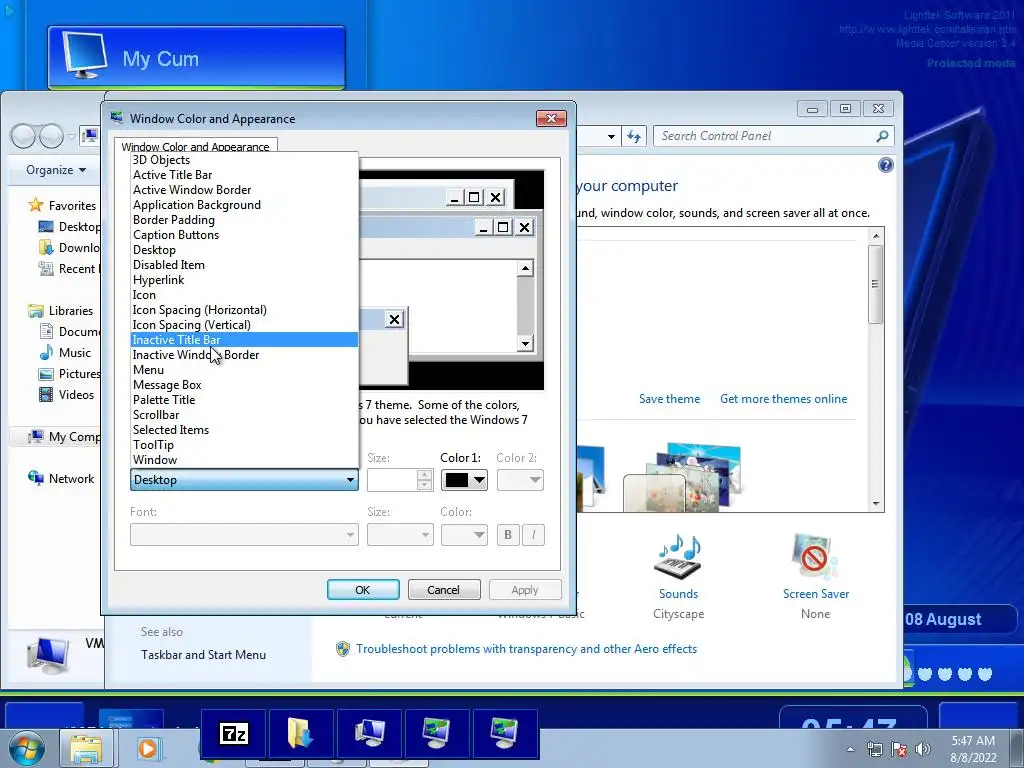Choose 'Icon Spacing (Horizontal)' entry
This screenshot has width=1024, height=768.
[245, 310]
